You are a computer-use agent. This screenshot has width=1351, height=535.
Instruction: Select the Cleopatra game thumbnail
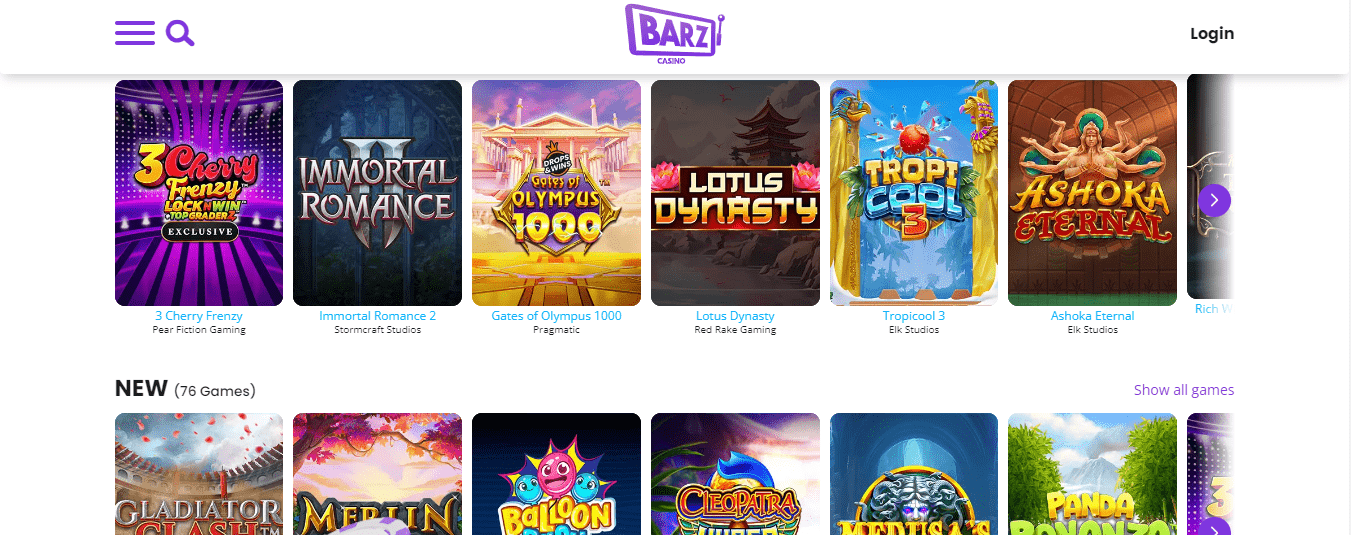[x=735, y=474]
